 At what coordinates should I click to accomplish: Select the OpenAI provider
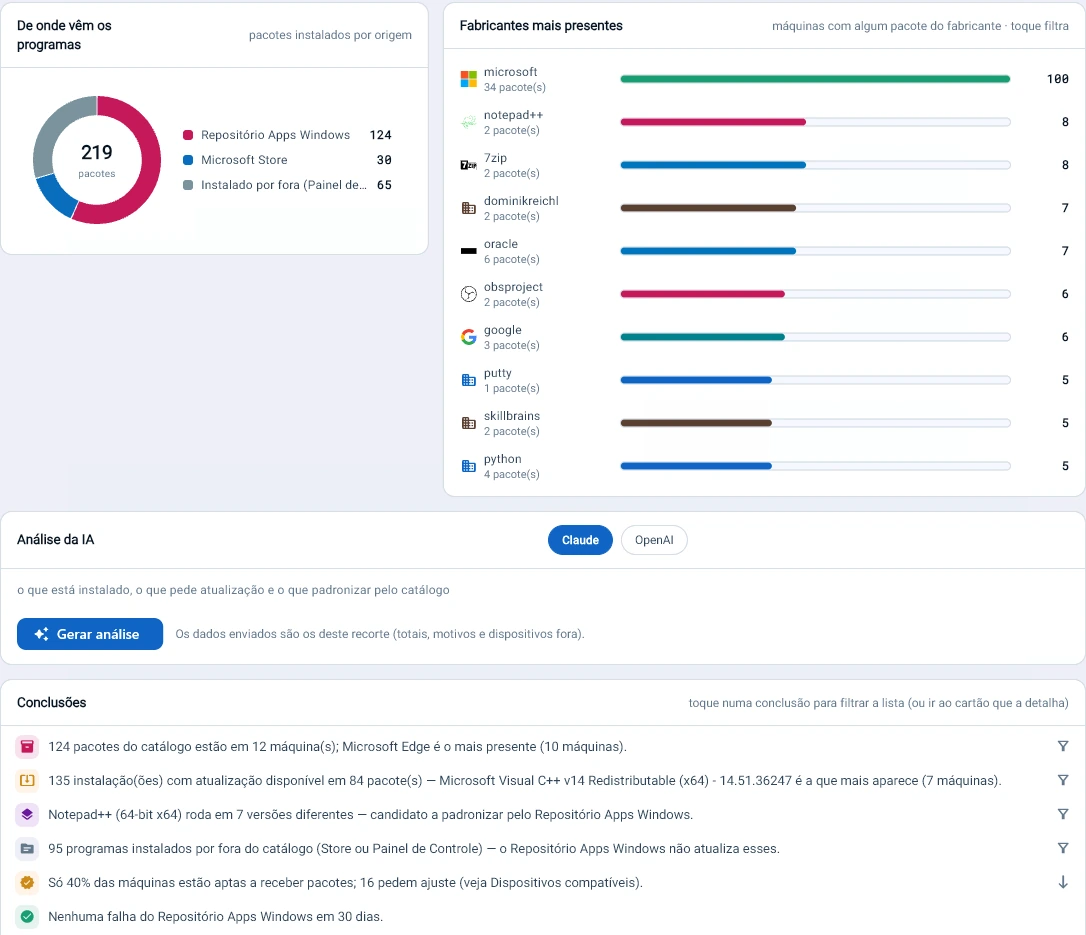coord(654,540)
